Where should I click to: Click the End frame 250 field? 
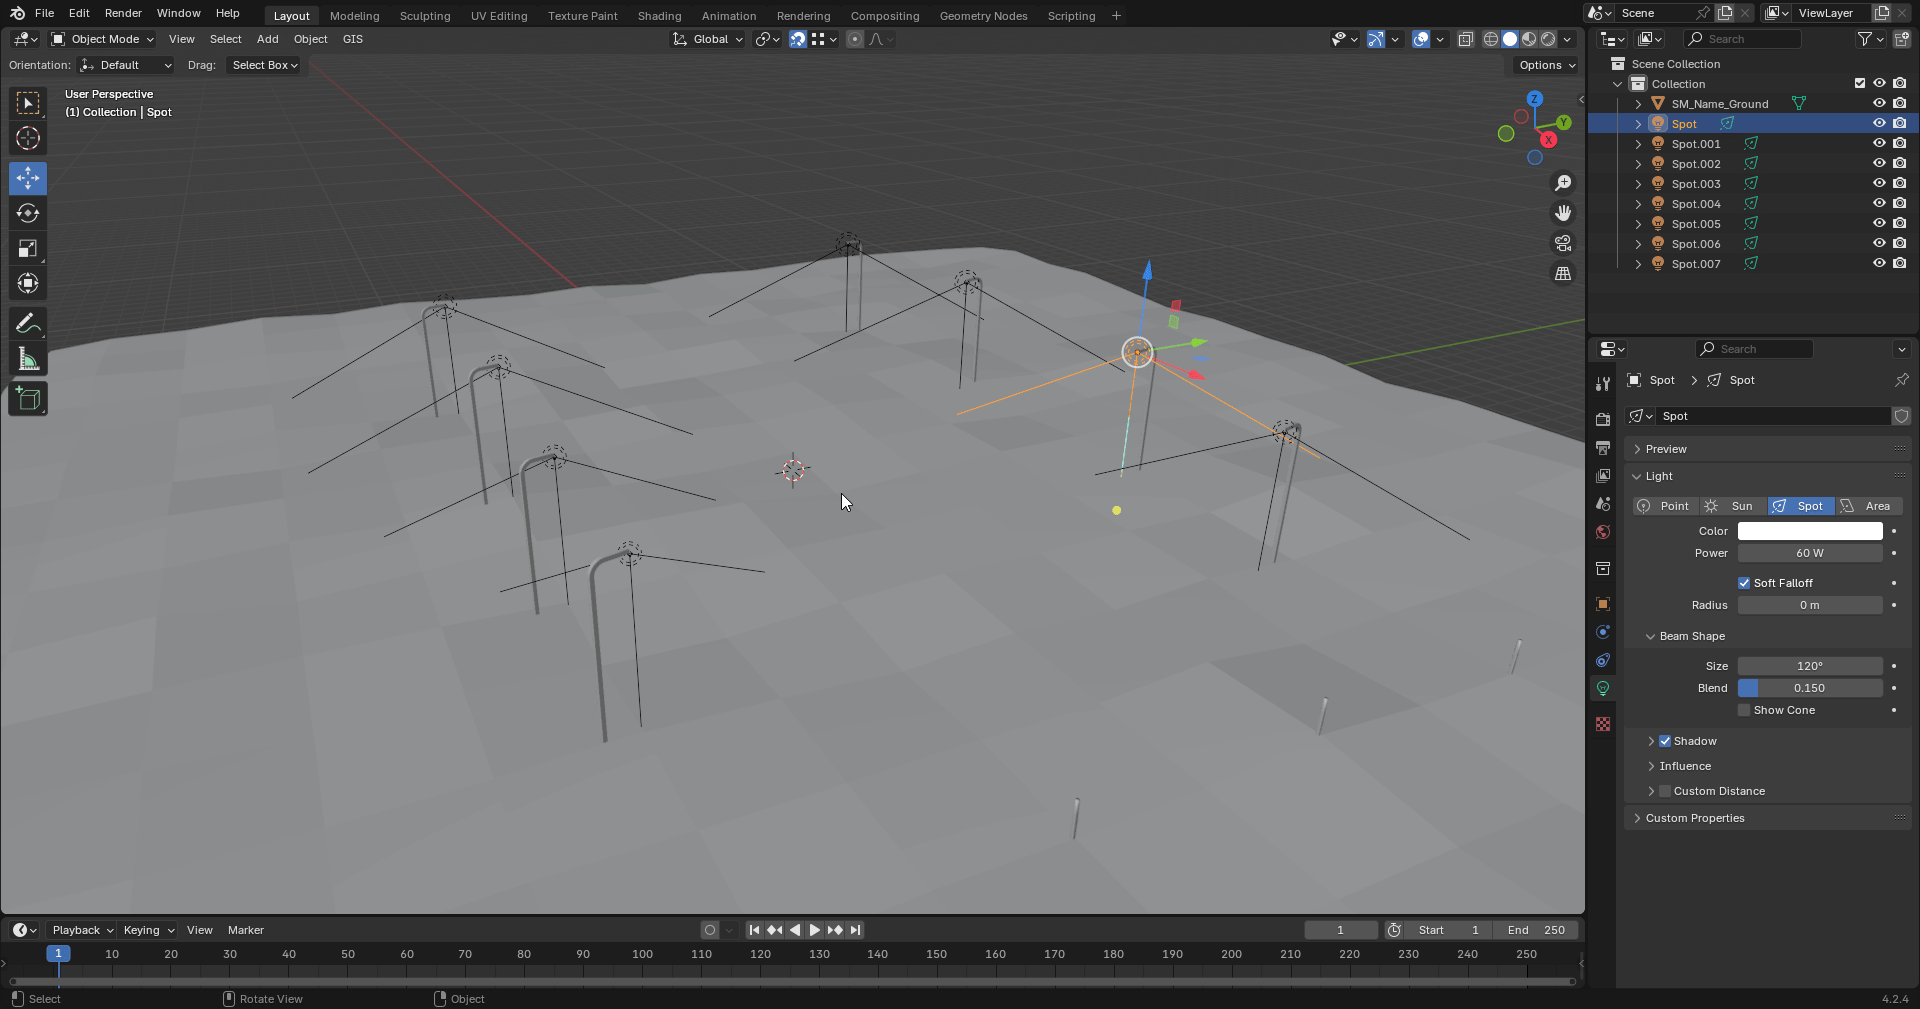(x=1536, y=930)
